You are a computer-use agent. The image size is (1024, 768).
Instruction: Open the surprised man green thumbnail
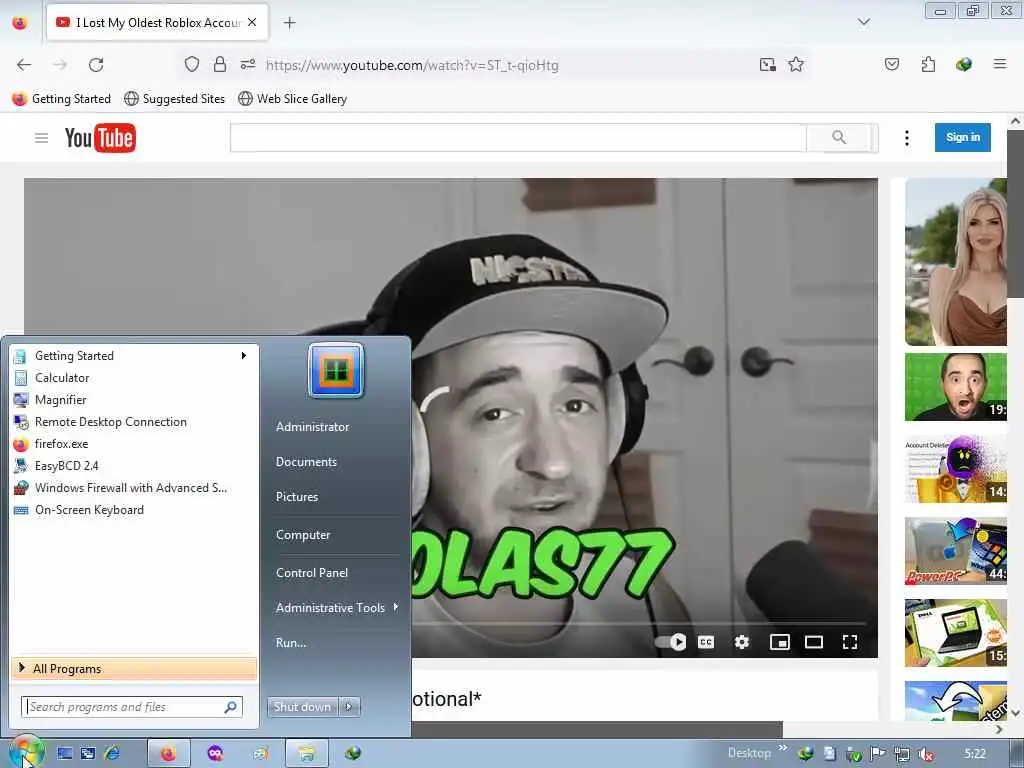click(x=955, y=387)
